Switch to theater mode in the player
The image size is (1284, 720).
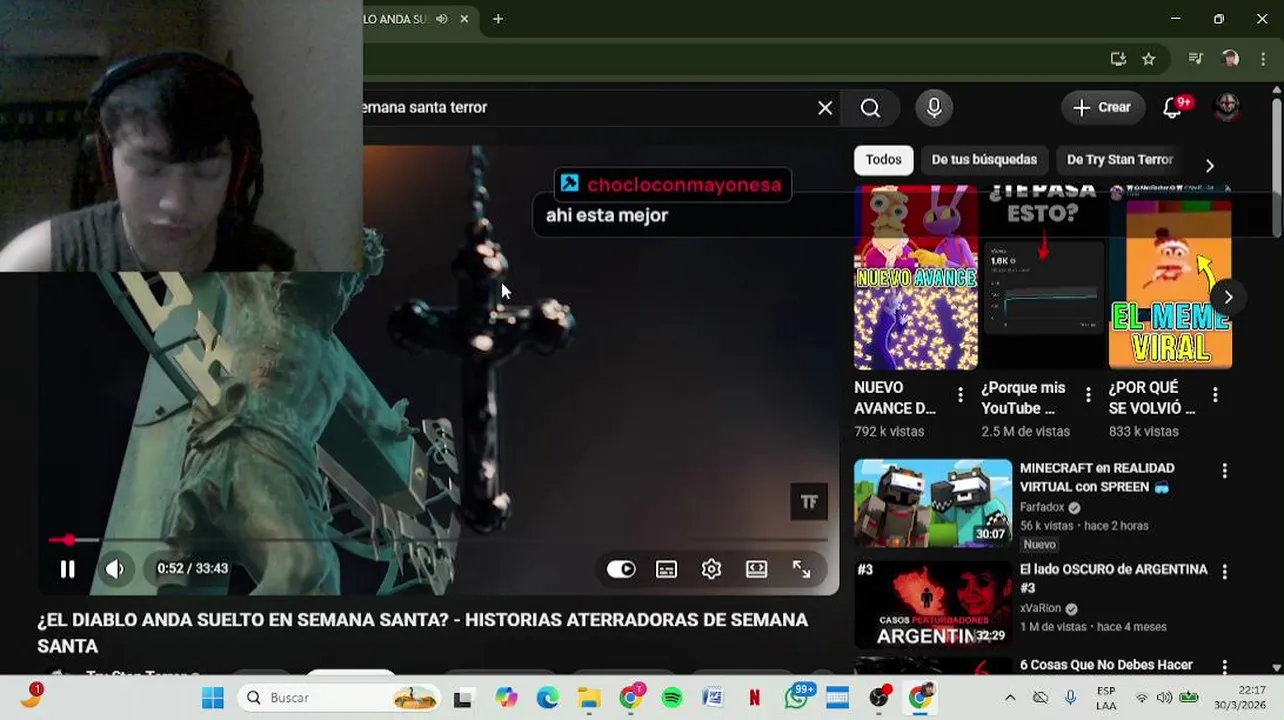(x=756, y=569)
